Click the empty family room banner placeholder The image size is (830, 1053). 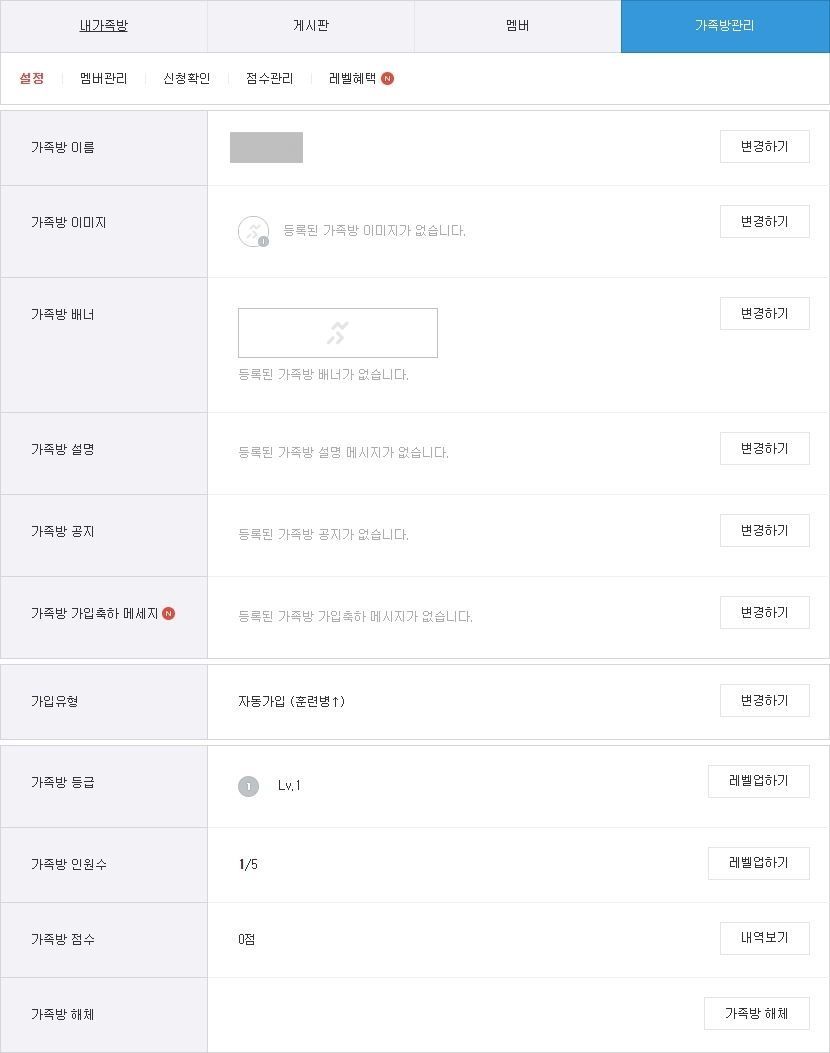coord(338,333)
